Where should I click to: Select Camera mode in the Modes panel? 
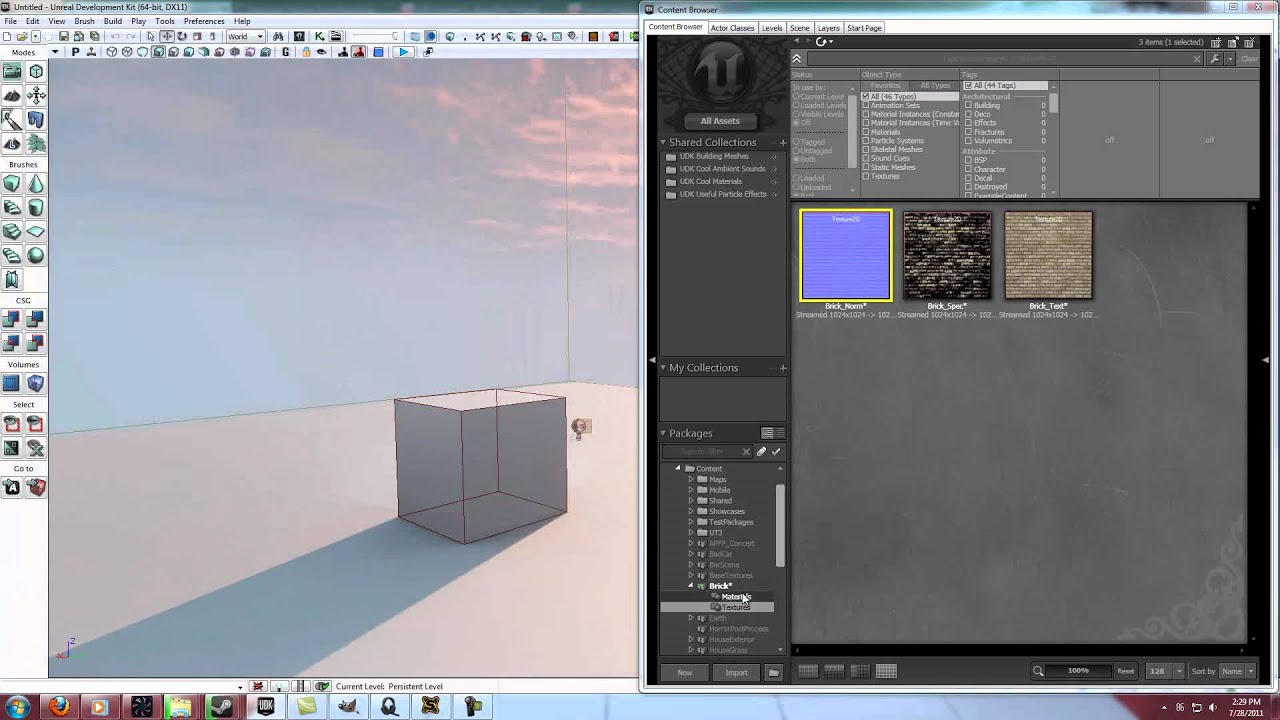click(12, 71)
